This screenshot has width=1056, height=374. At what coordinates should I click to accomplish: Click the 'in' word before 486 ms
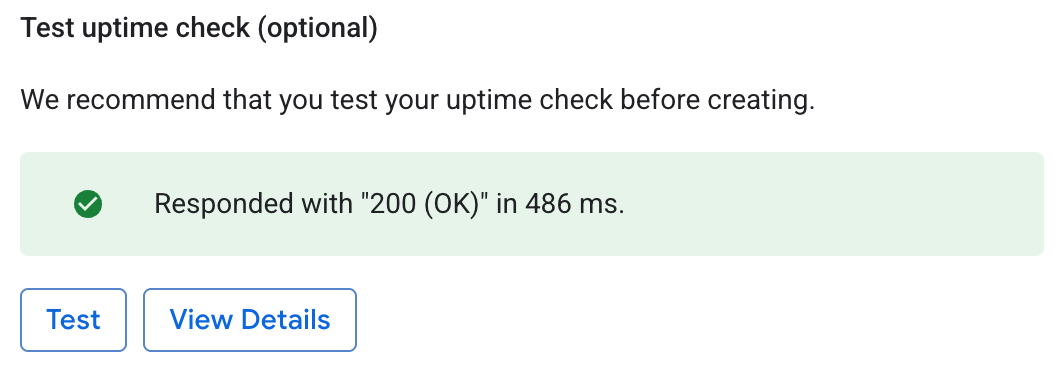tap(506, 204)
